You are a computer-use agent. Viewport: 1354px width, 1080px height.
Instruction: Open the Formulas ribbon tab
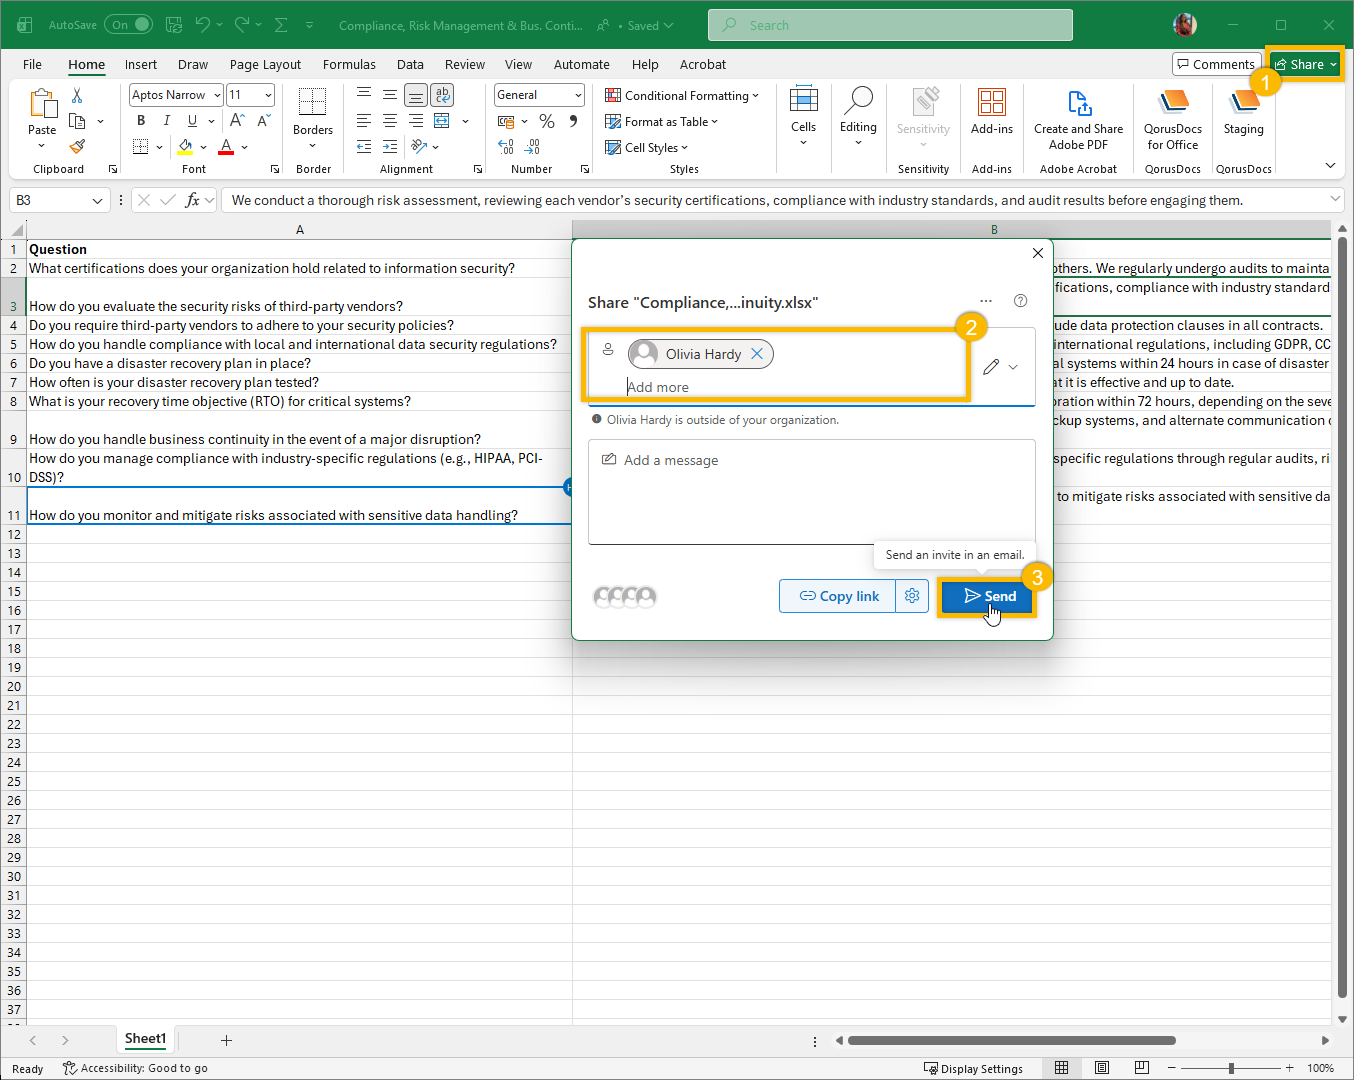[x=349, y=65]
